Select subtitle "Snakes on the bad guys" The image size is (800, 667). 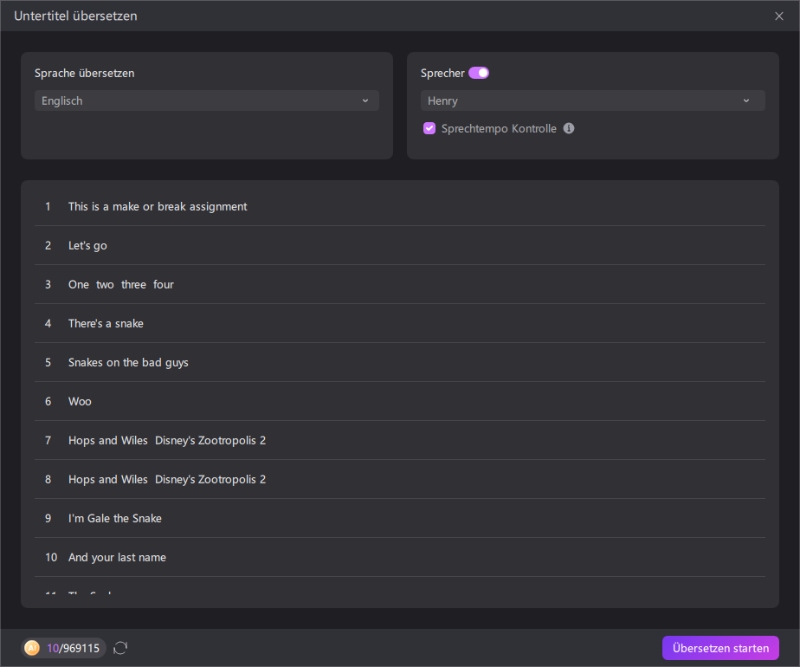(128, 362)
